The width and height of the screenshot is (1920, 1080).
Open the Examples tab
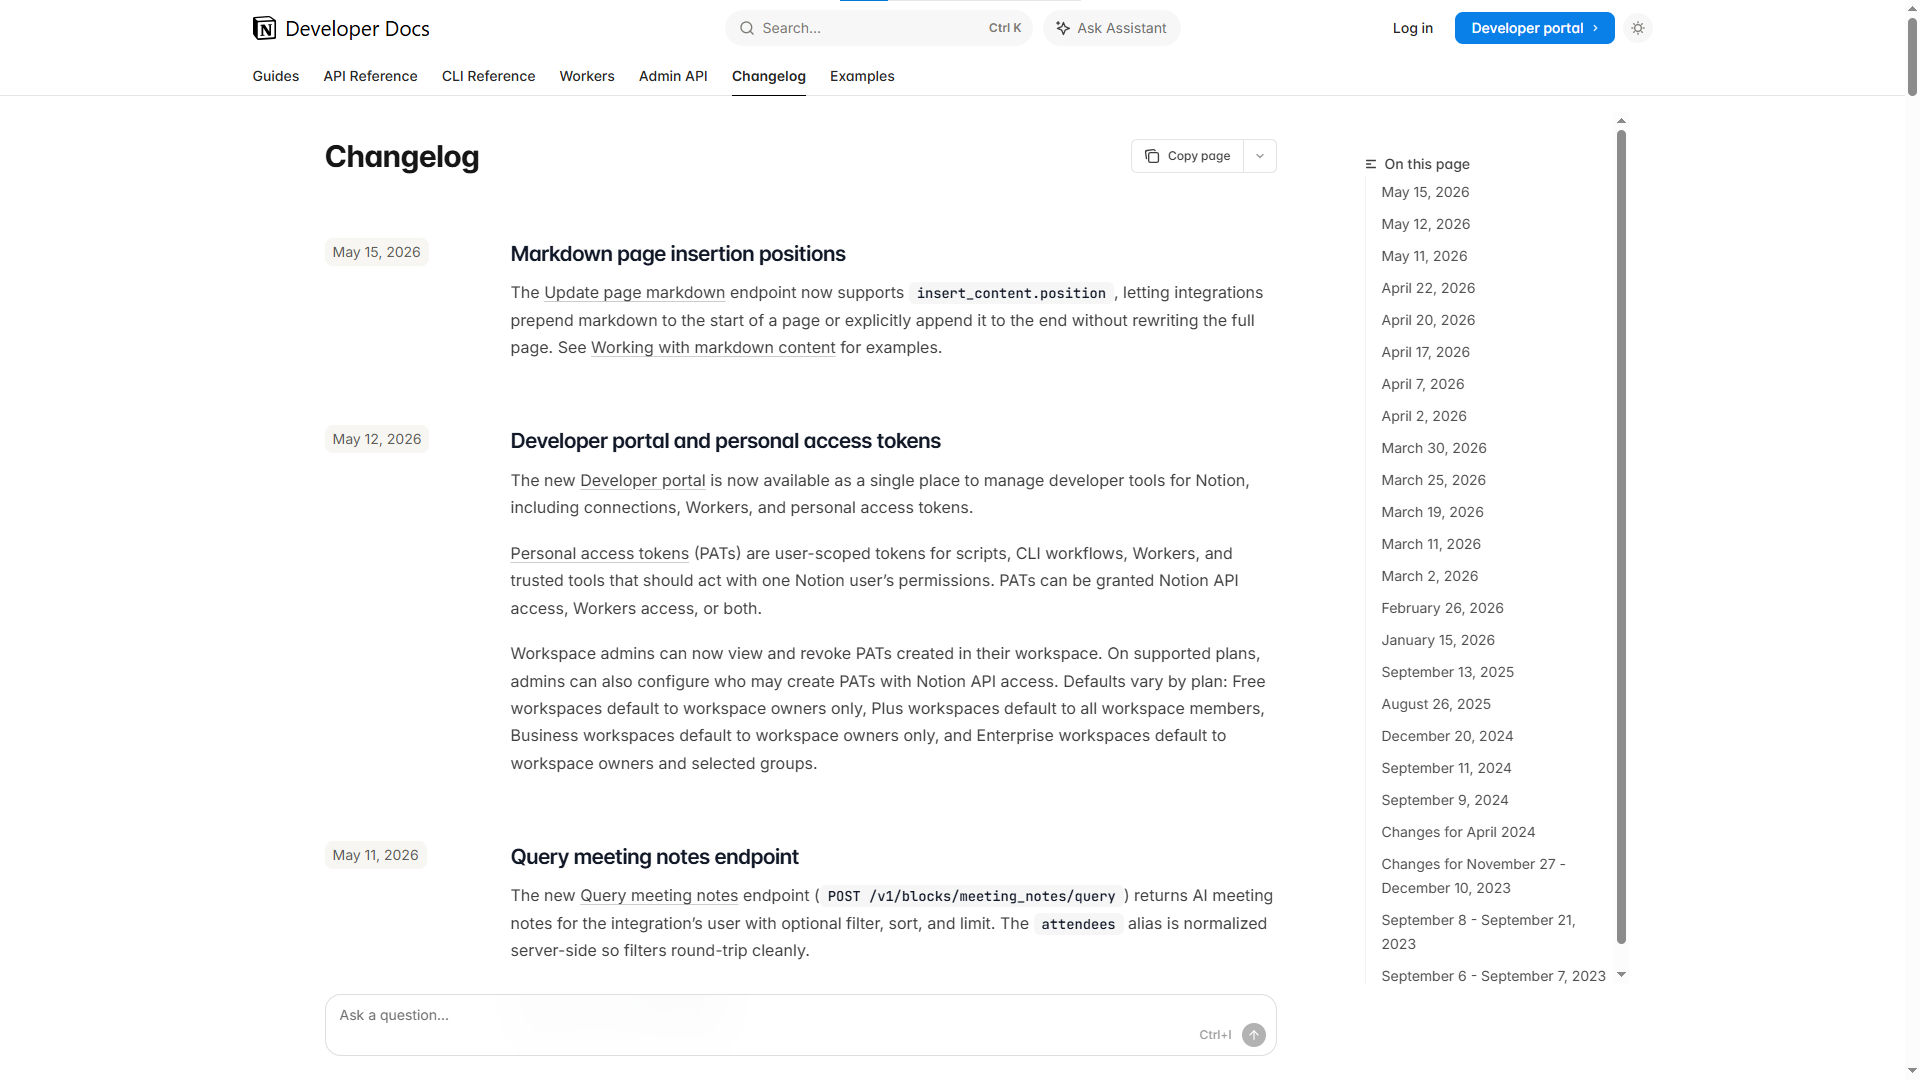pyautogui.click(x=862, y=76)
